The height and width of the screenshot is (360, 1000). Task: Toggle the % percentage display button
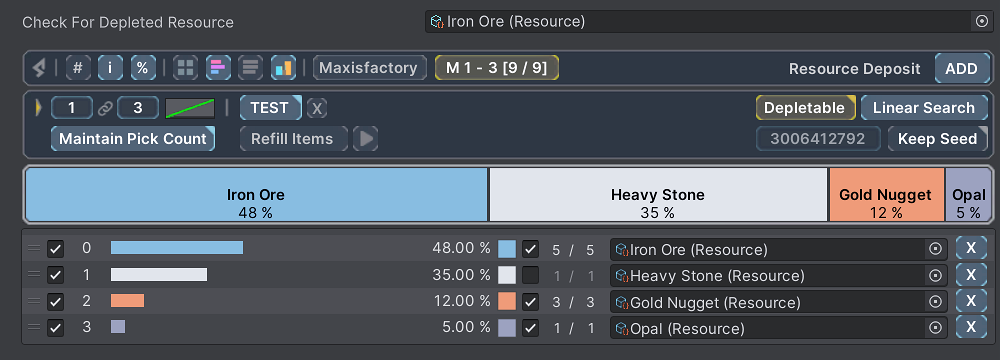[143, 68]
